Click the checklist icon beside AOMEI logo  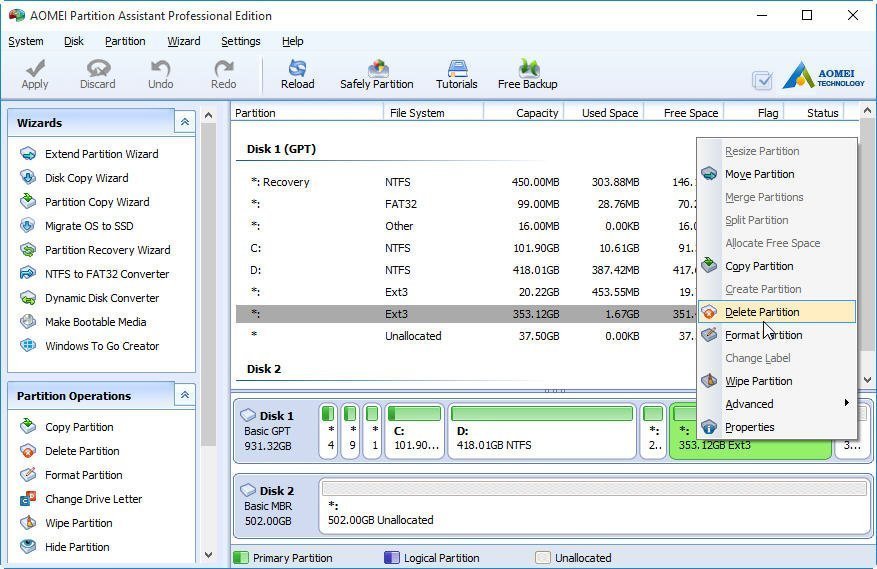click(762, 80)
